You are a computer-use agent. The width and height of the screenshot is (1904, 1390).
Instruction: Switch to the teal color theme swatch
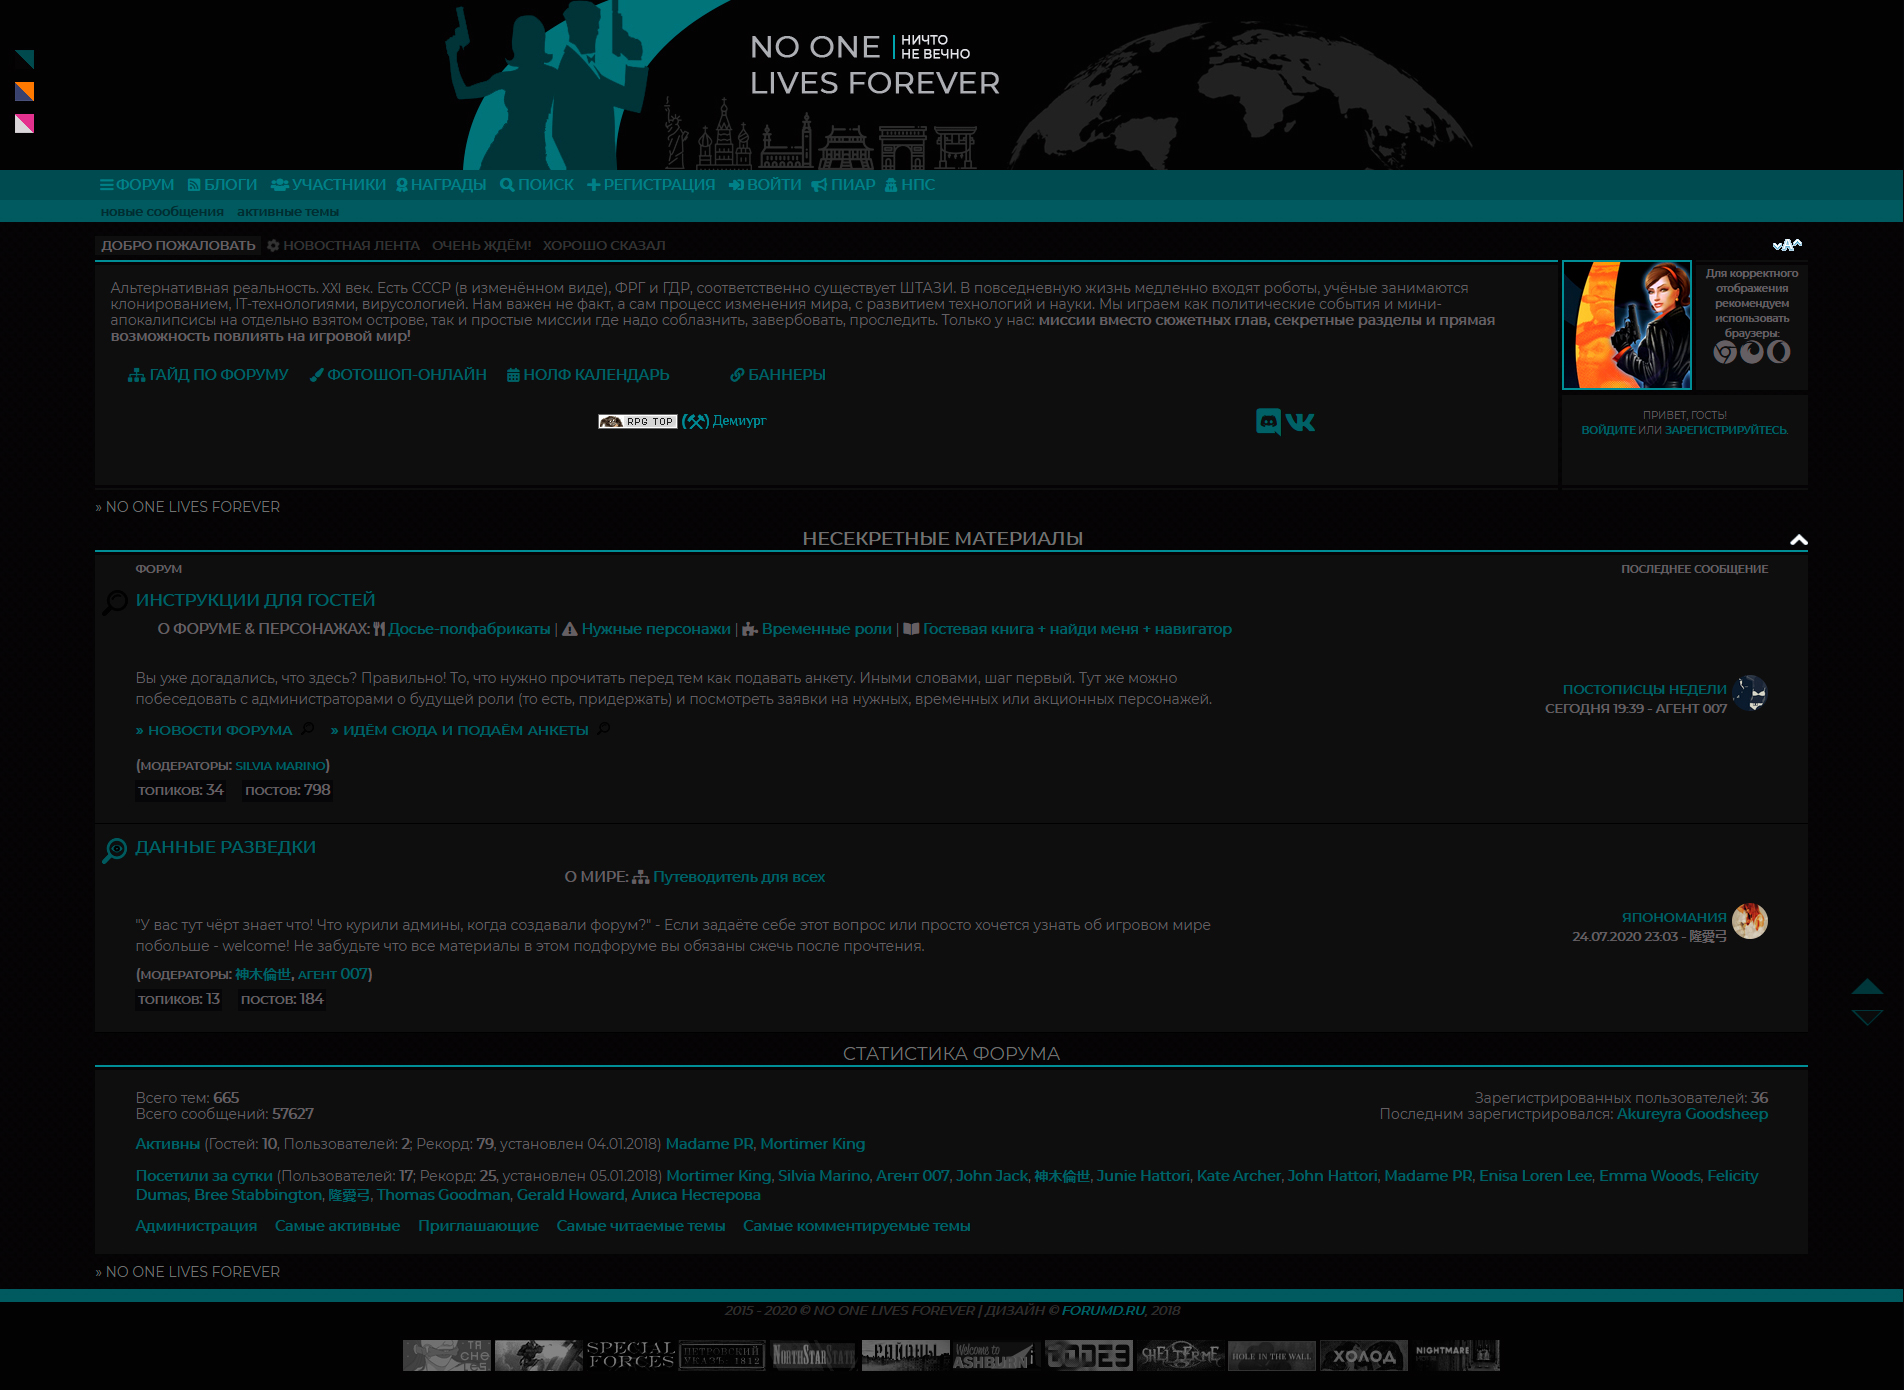click(x=25, y=59)
